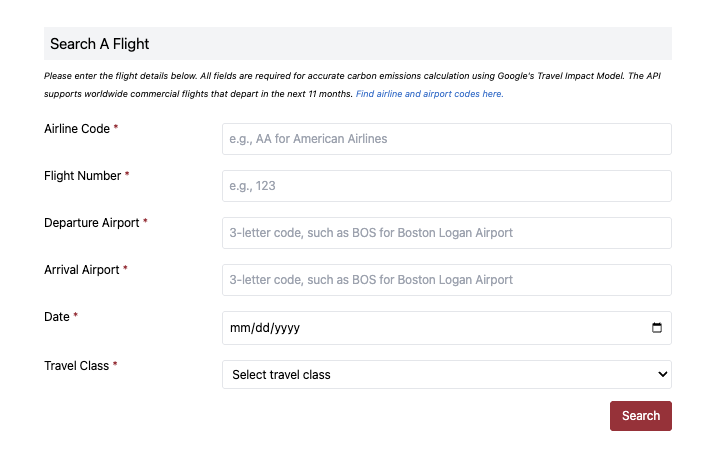715x475 pixels.
Task: Click the red asterisk beside Airline Code
Action: point(116,129)
